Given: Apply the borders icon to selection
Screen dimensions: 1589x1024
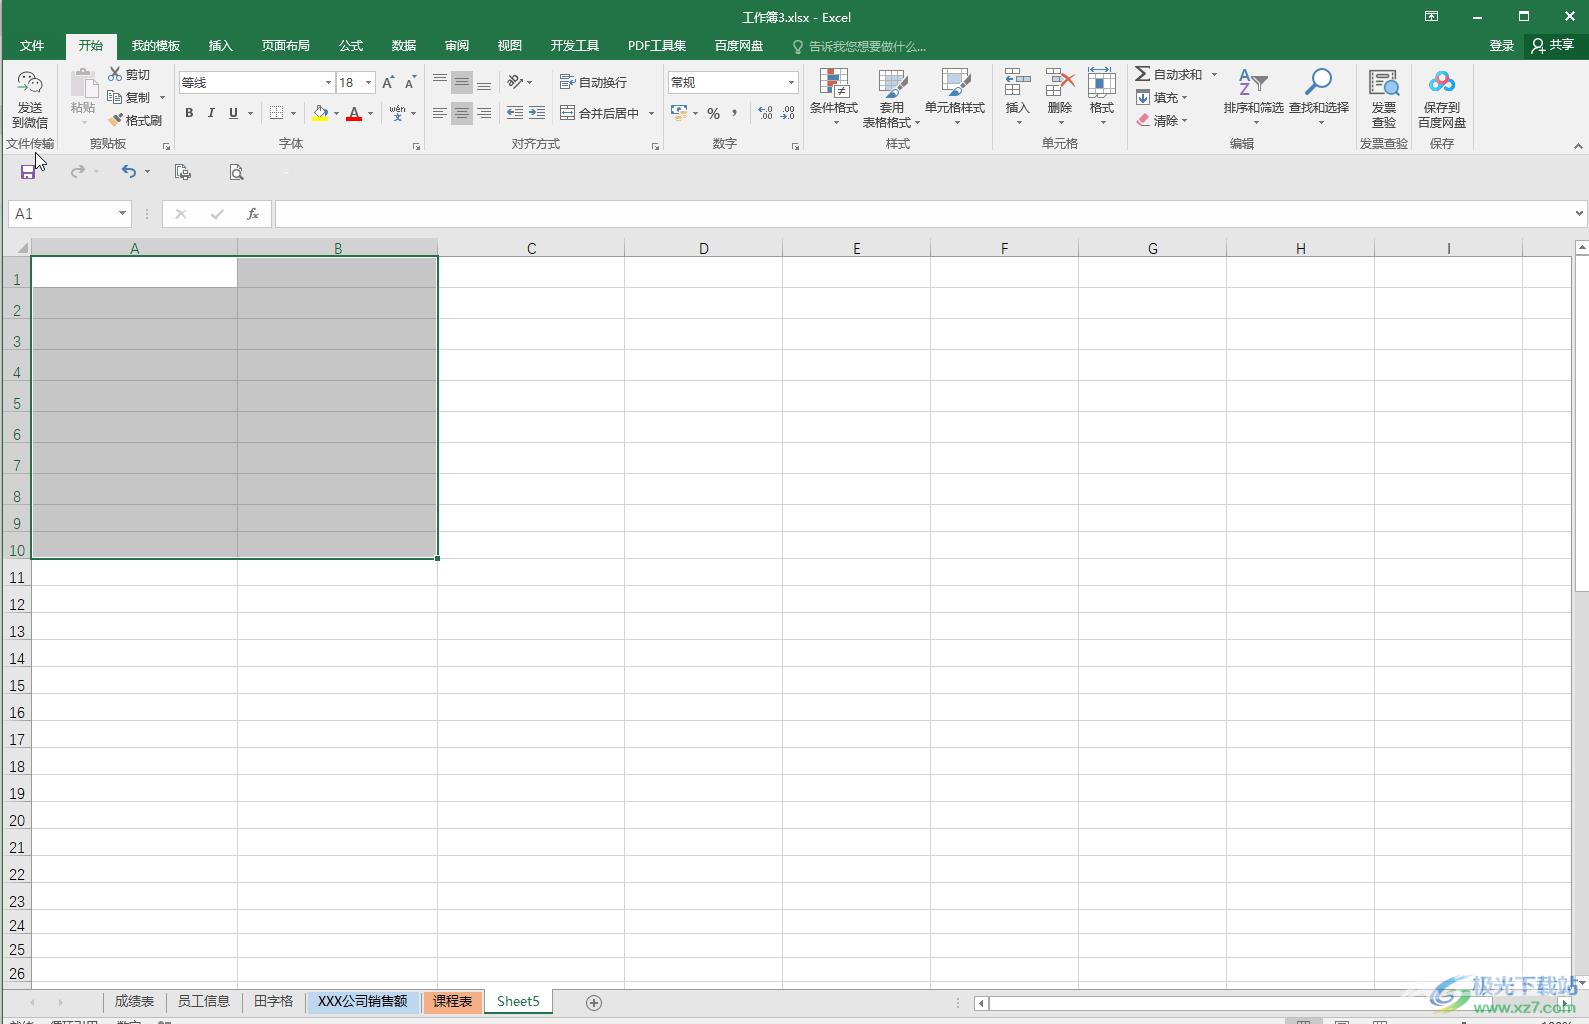Looking at the screenshot, I should [x=277, y=114].
